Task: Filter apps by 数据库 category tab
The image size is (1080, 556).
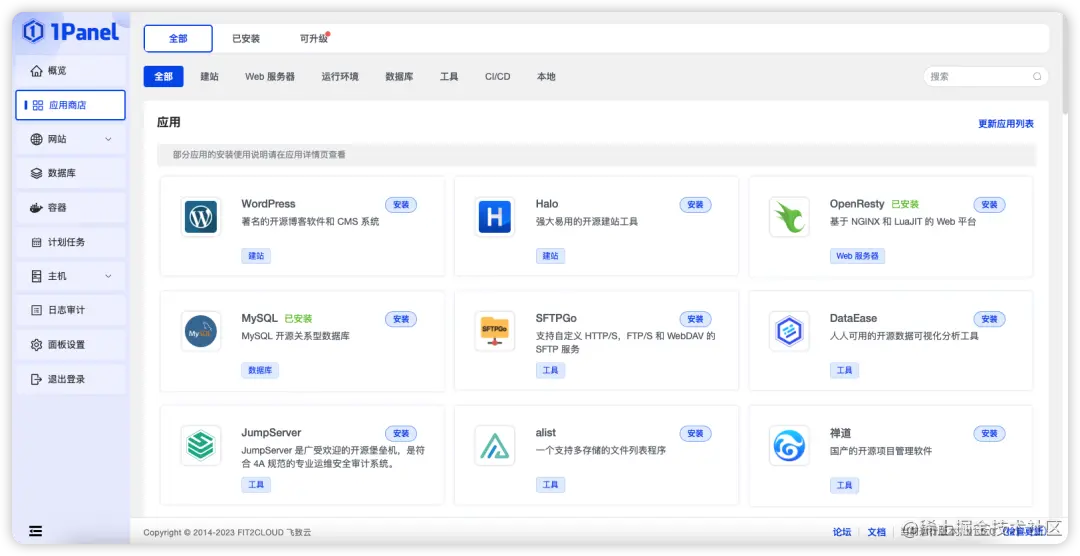Action: [399, 76]
